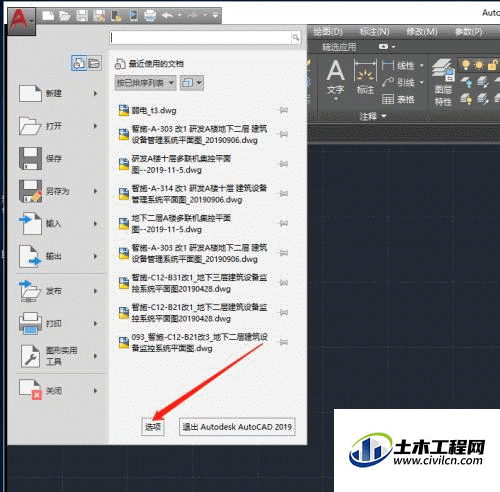Toggle layer freeze sun icon in ribbon
Viewport: 500px width, 492px height.
pos(479,65)
